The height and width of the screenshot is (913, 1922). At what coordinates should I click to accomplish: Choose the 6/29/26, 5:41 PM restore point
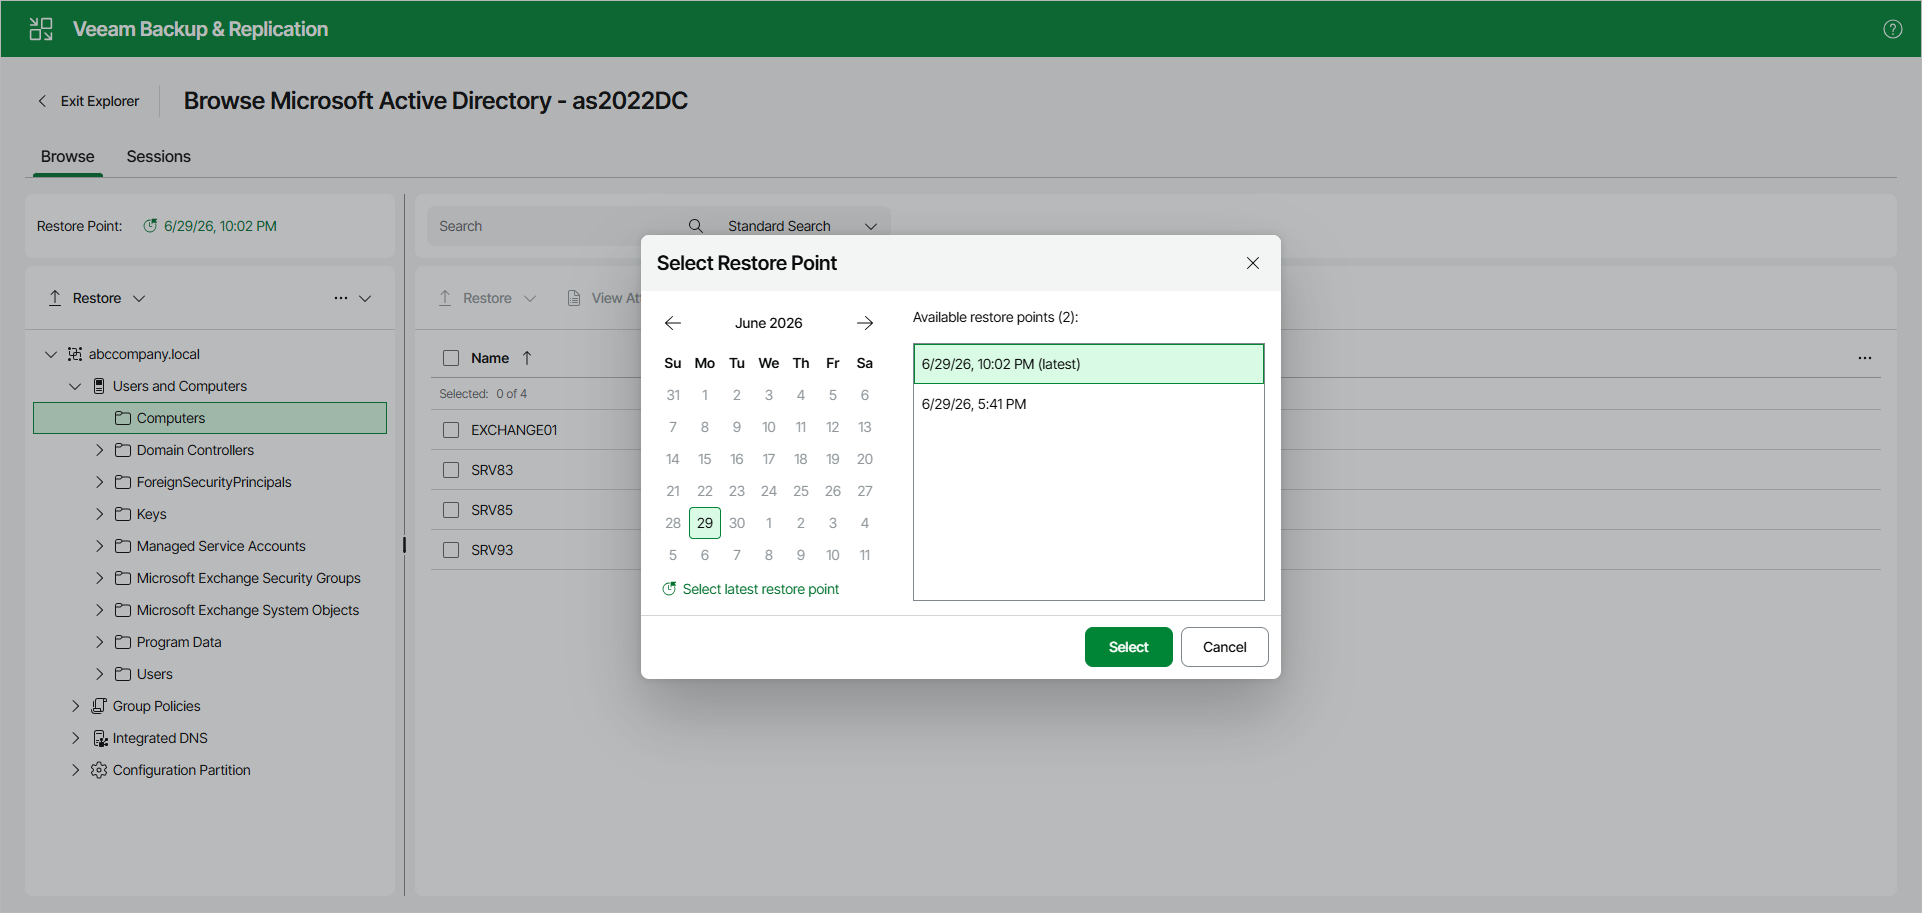1088,404
